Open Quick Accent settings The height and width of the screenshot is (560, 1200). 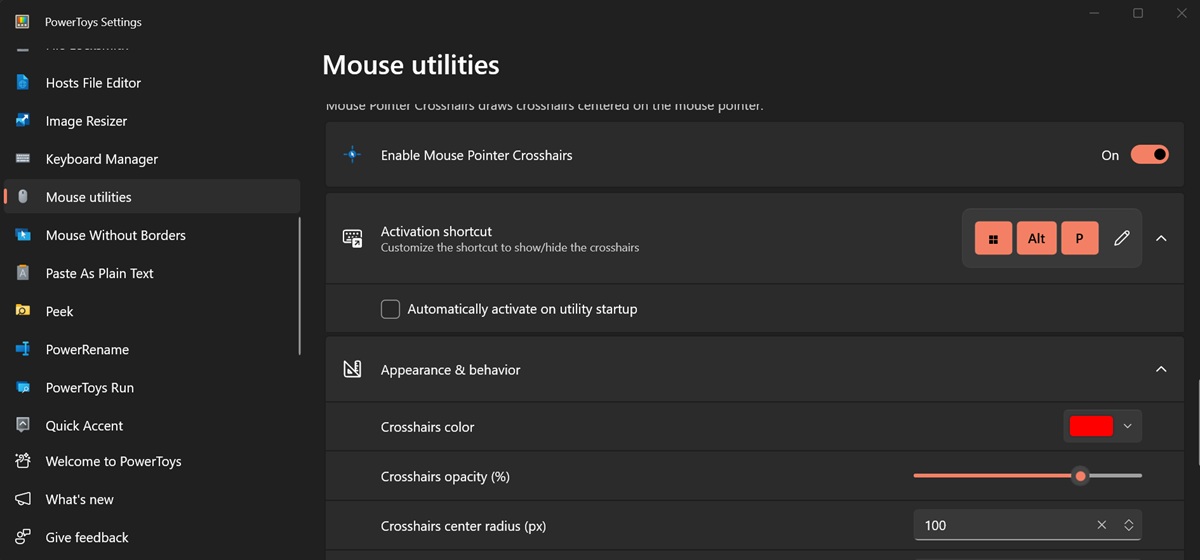(x=152, y=425)
